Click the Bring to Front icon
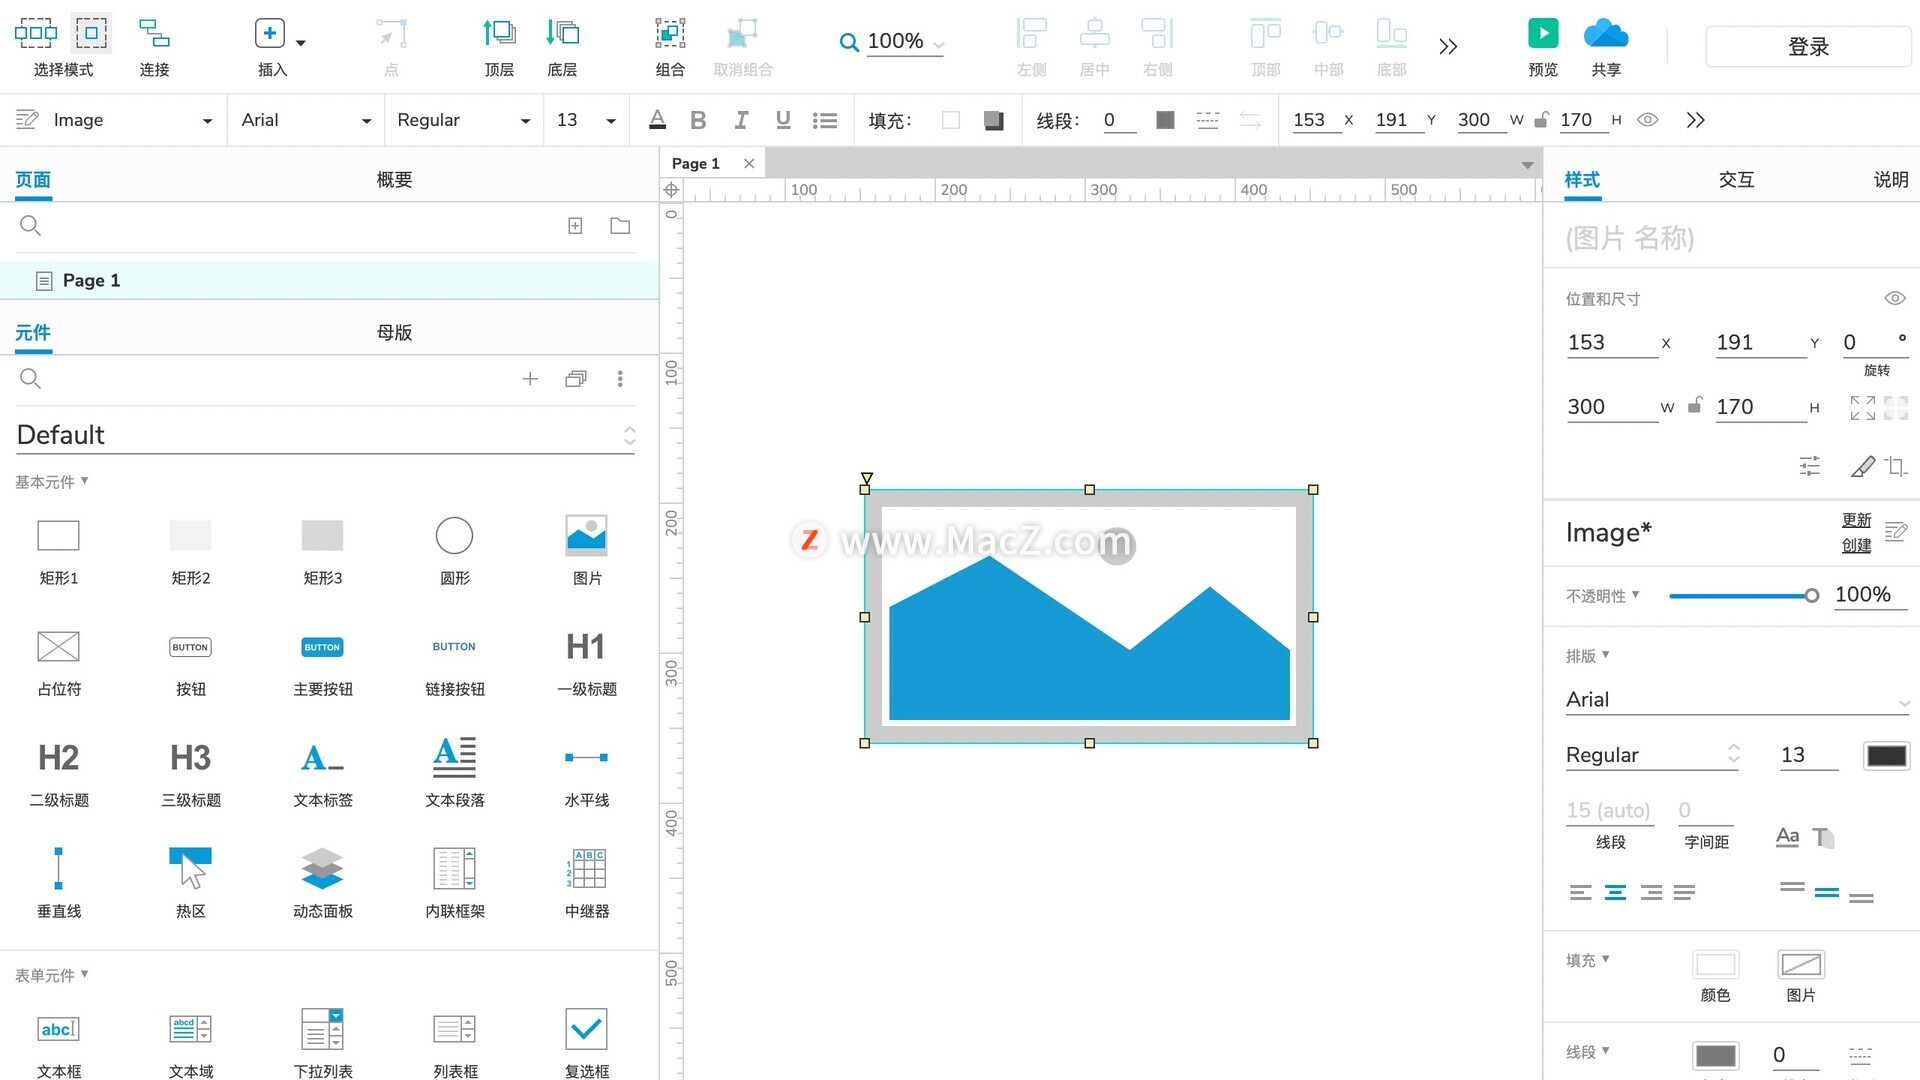The height and width of the screenshot is (1080, 1920). pyautogui.click(x=499, y=33)
